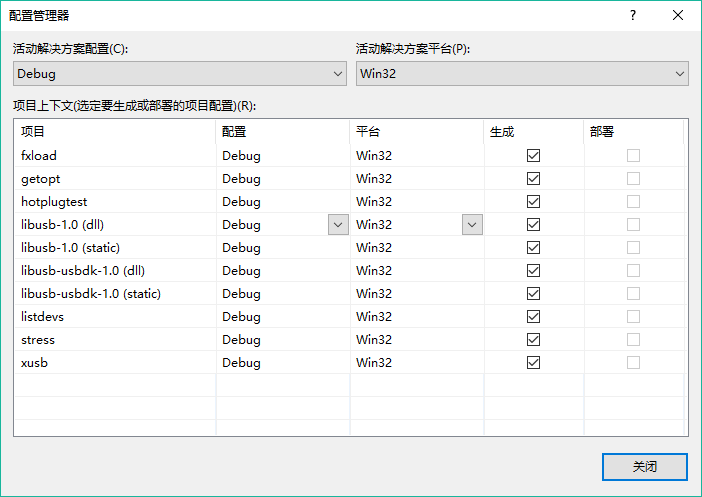Select the libusb-1.0 (static) project name
Image resolution: width=702 pixels, height=497 pixels.
pos(70,248)
